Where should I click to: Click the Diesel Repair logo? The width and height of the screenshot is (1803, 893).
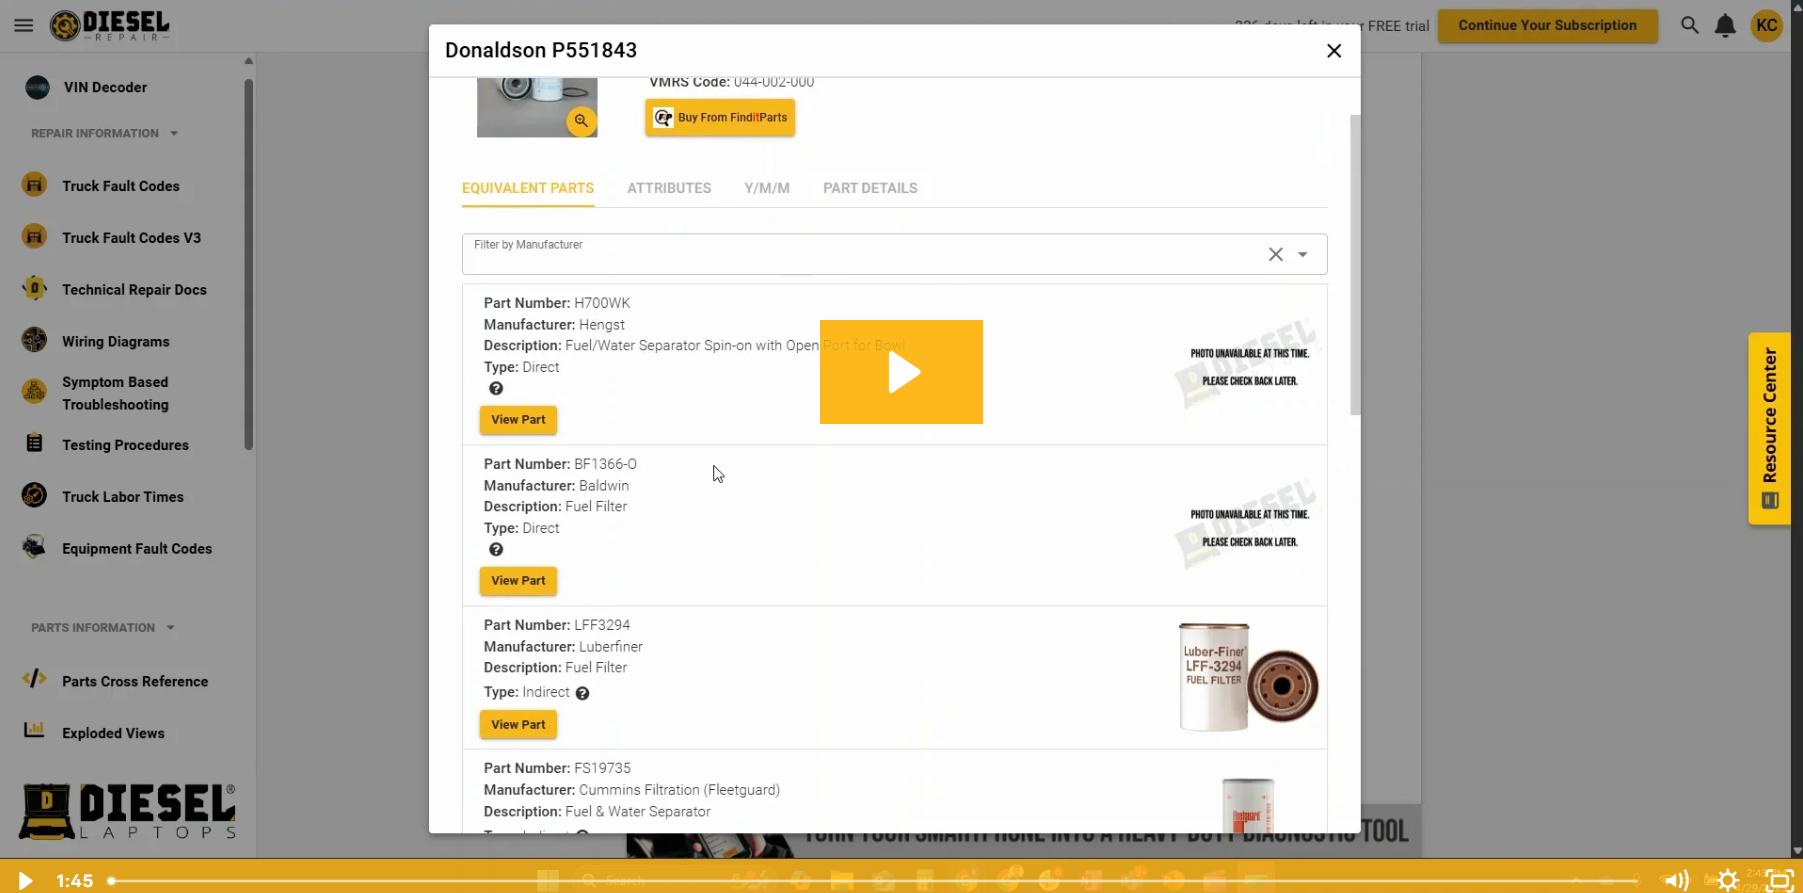(x=110, y=26)
